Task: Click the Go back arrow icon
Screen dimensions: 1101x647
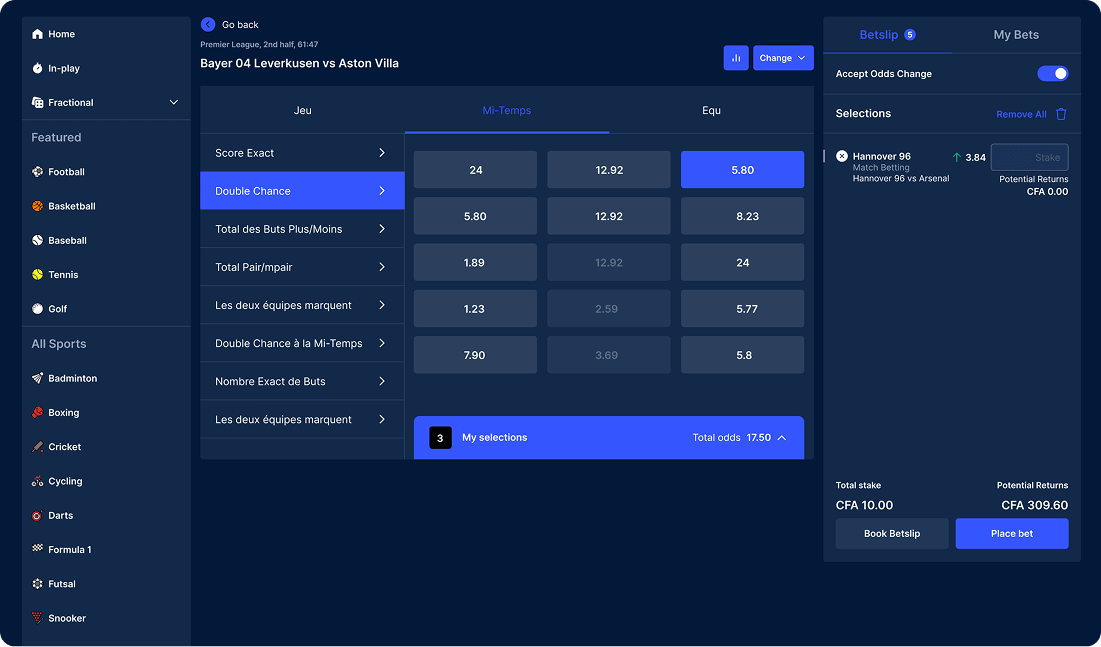Action: click(208, 24)
